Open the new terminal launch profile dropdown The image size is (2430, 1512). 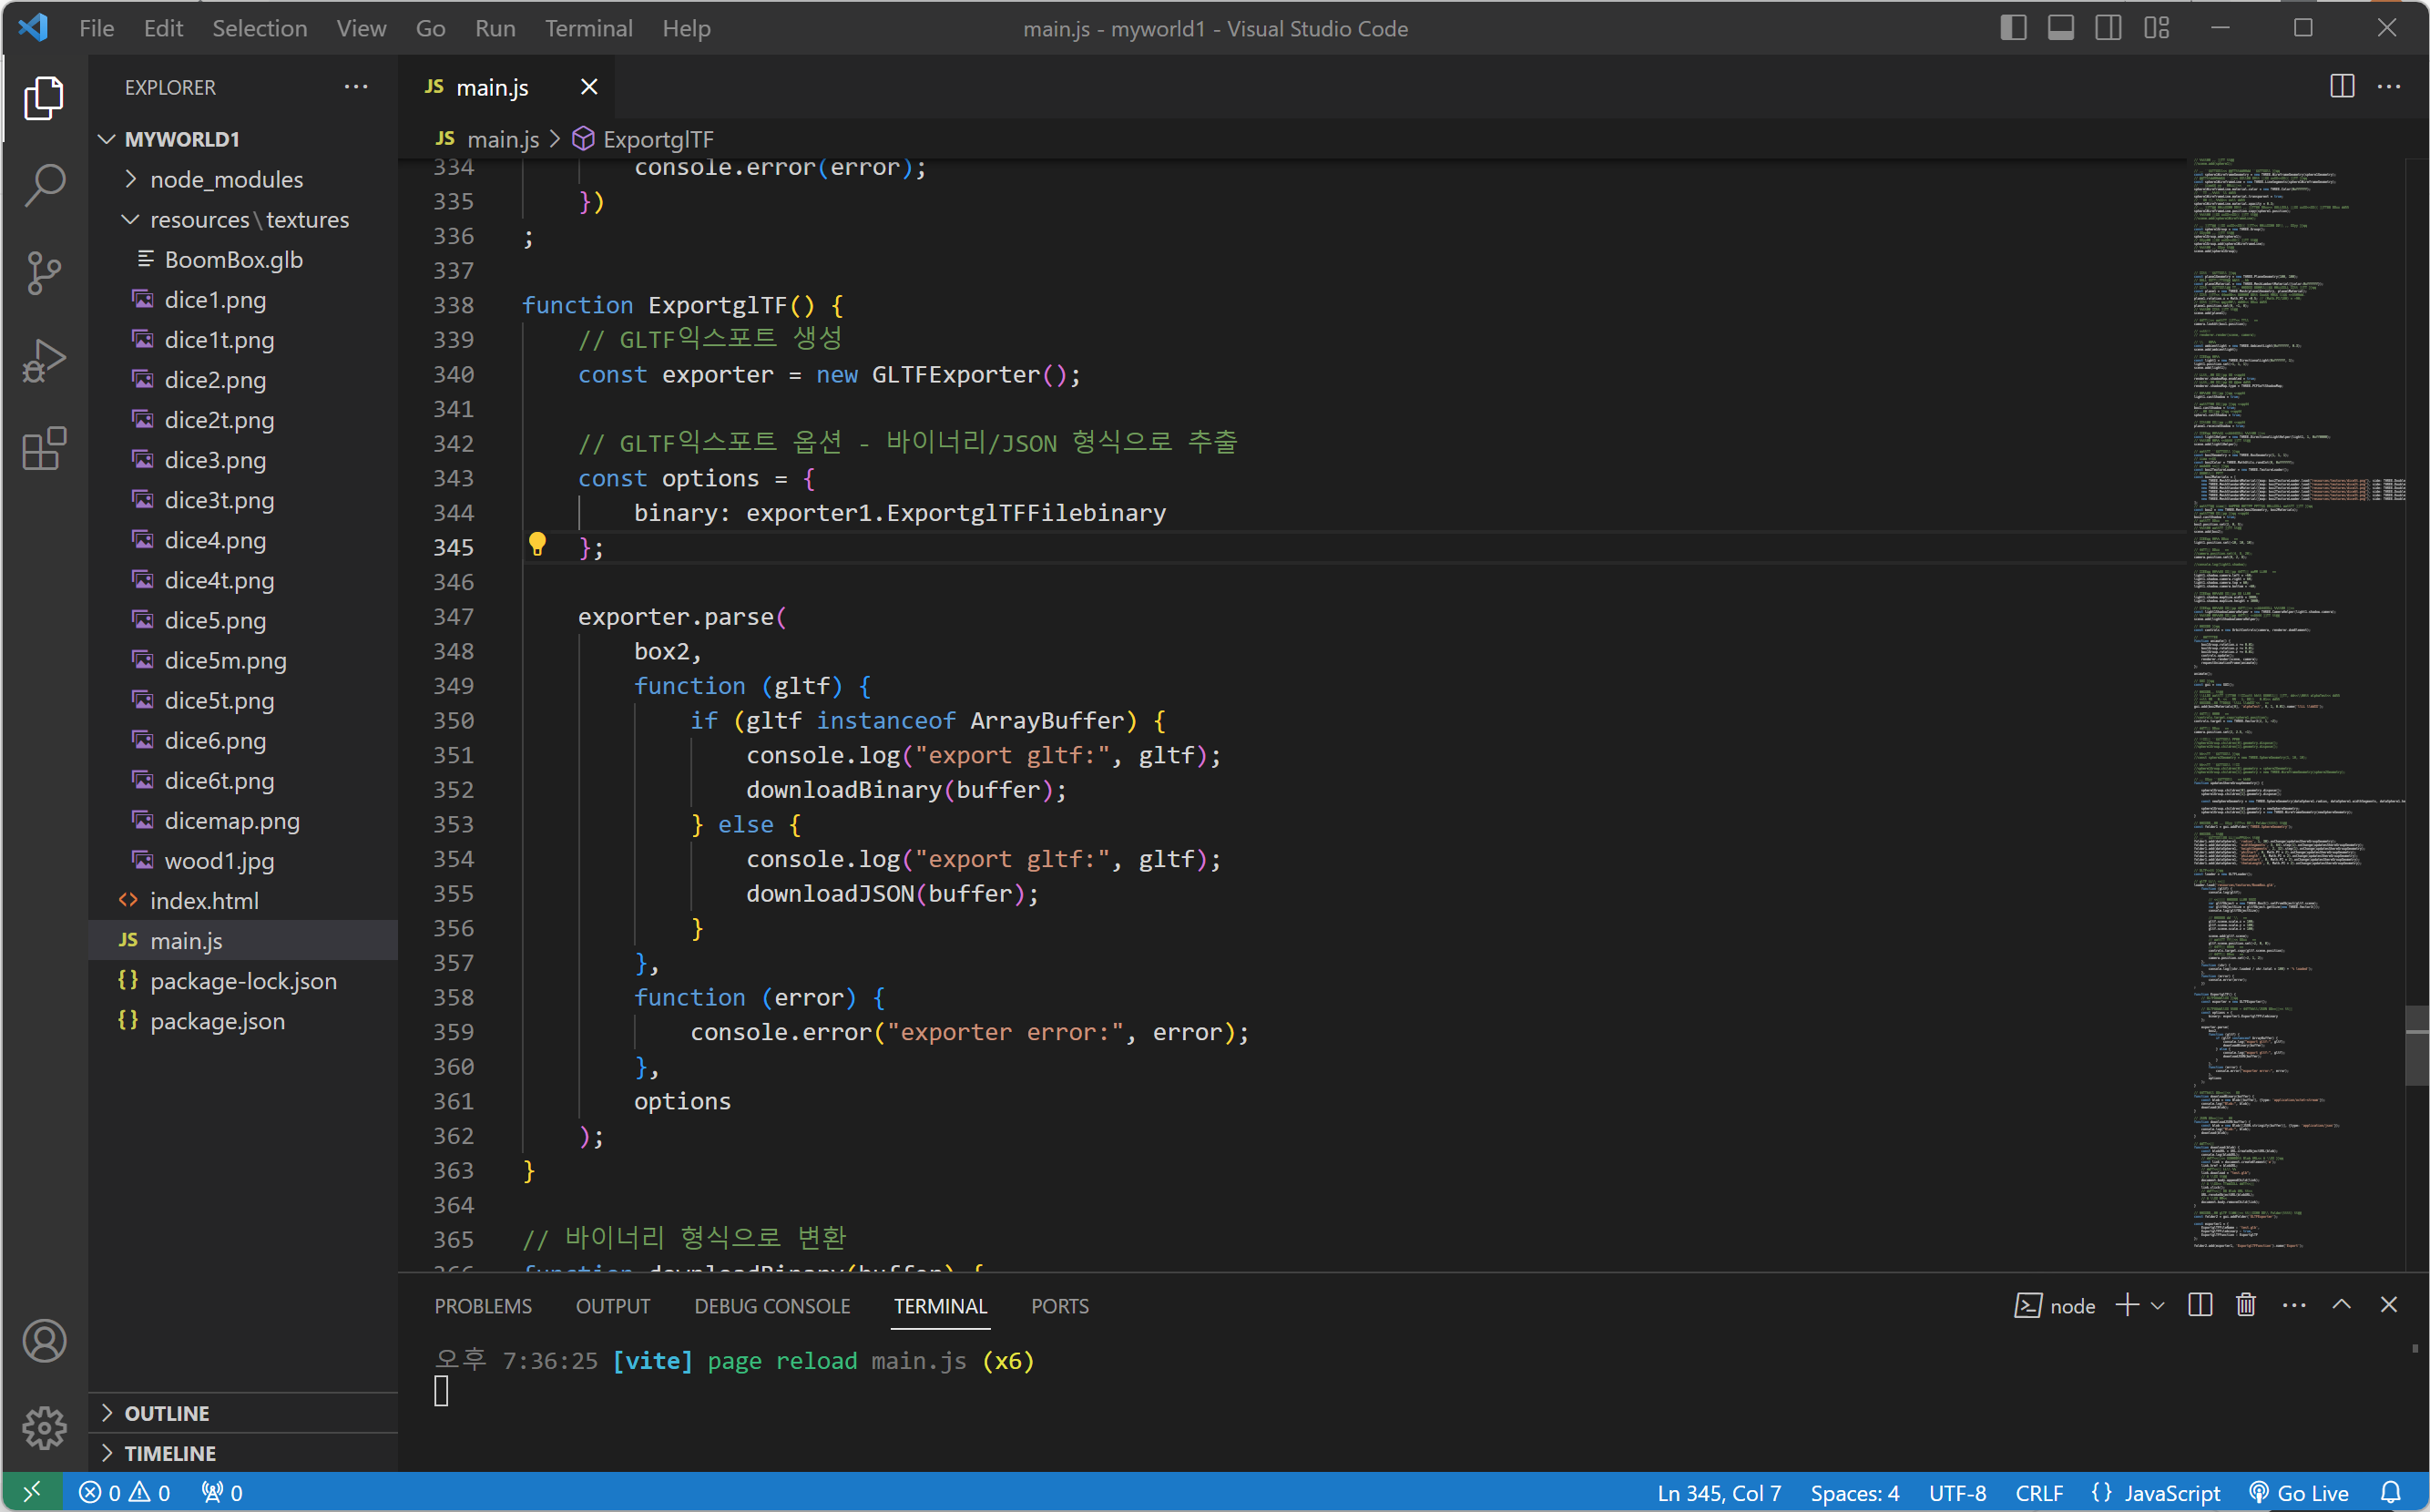click(x=2157, y=1305)
